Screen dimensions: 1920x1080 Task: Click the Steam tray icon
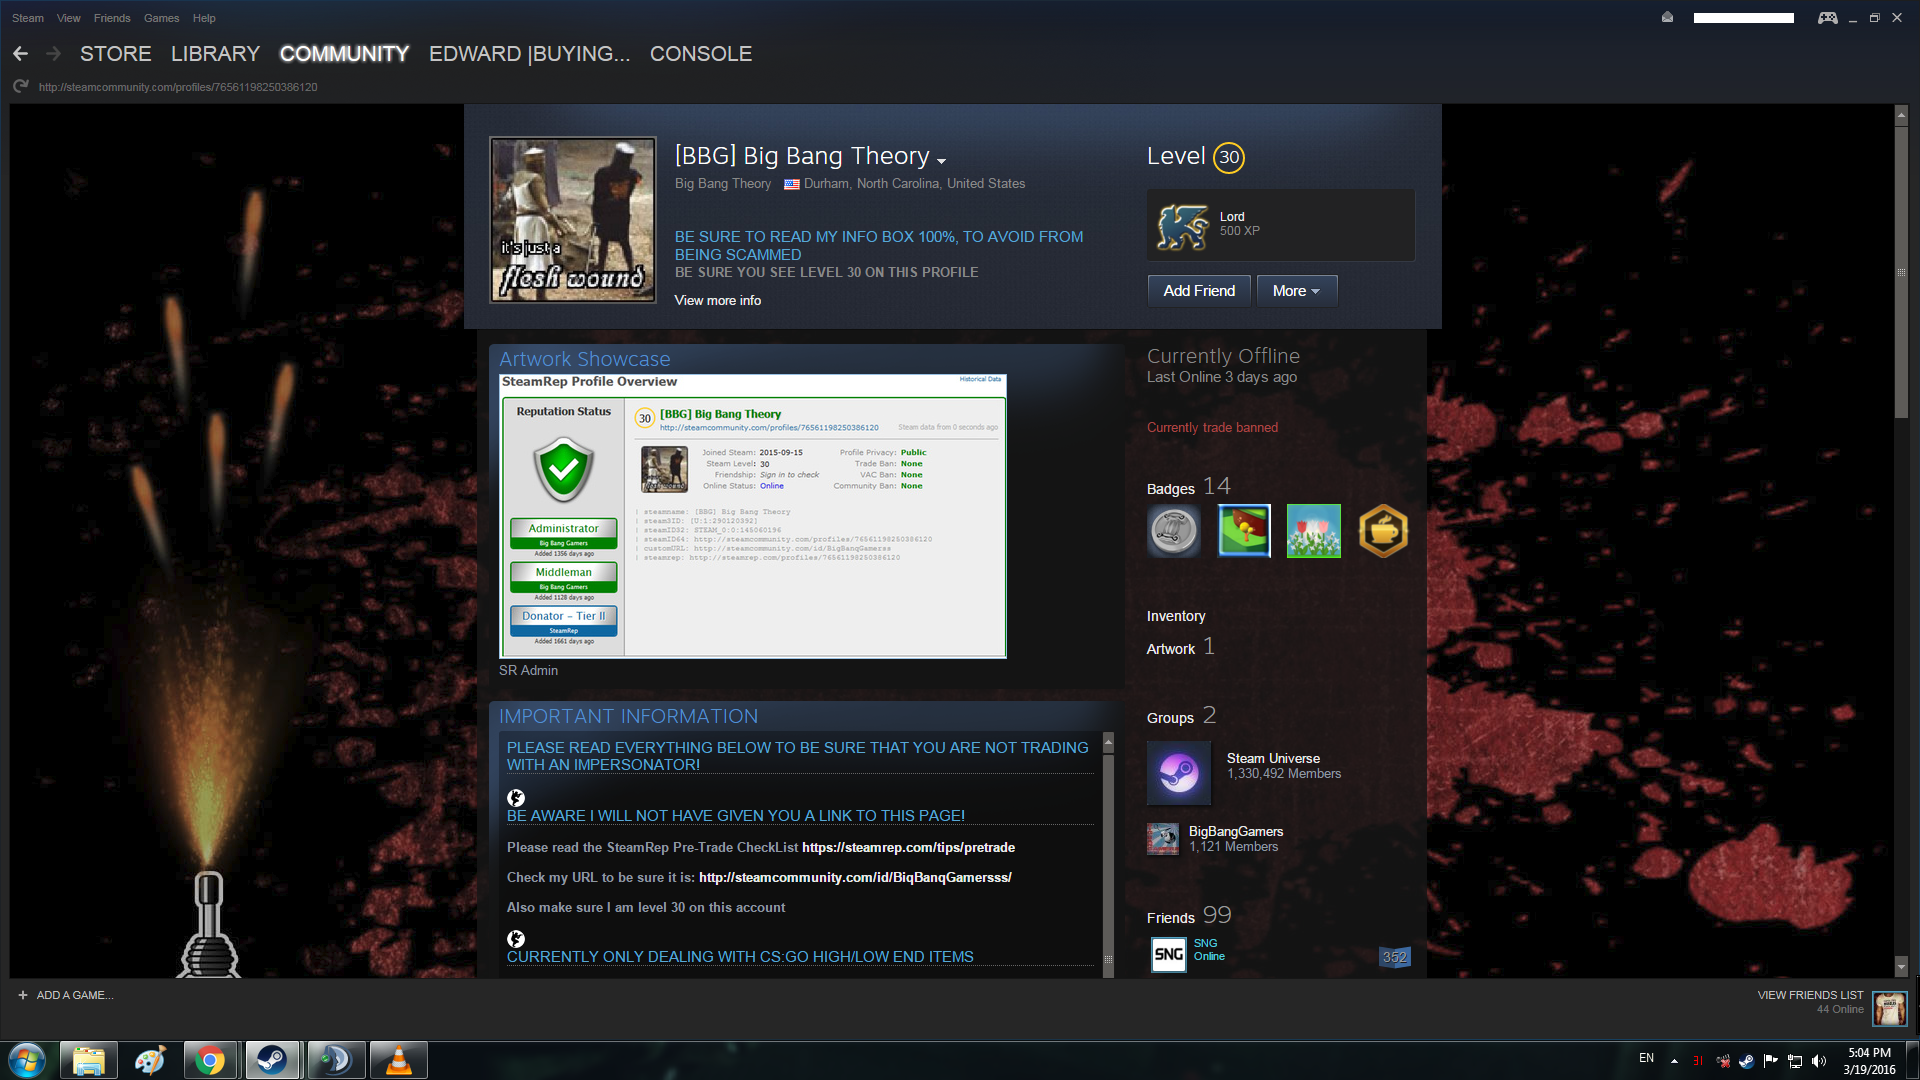click(x=1746, y=1061)
